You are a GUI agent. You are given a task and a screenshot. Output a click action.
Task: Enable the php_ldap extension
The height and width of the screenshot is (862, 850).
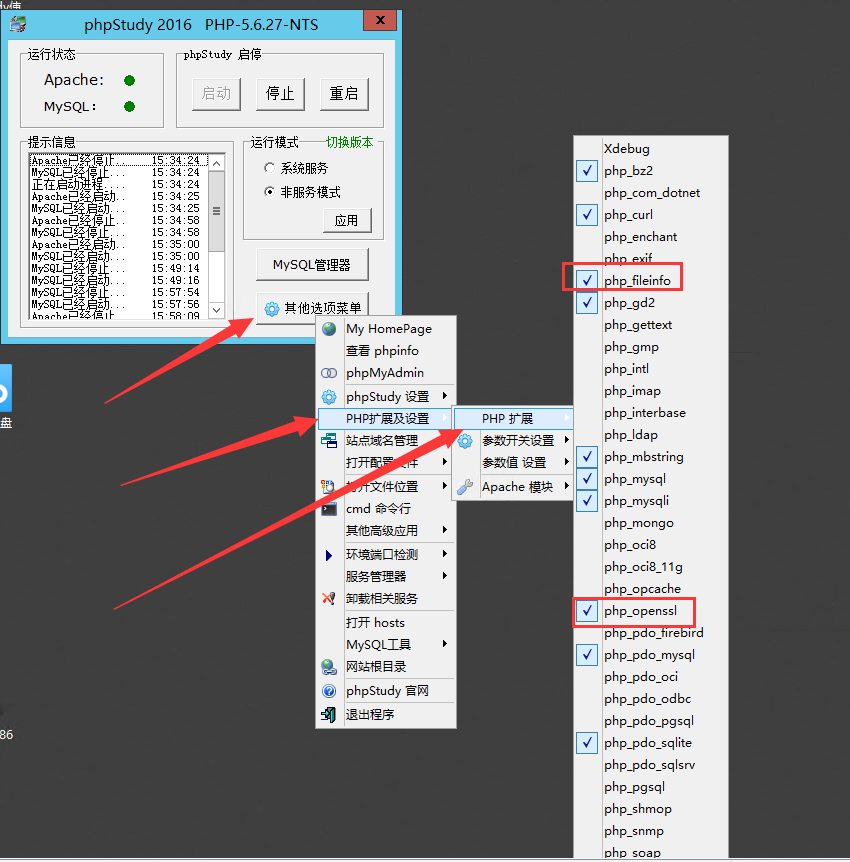coord(651,435)
